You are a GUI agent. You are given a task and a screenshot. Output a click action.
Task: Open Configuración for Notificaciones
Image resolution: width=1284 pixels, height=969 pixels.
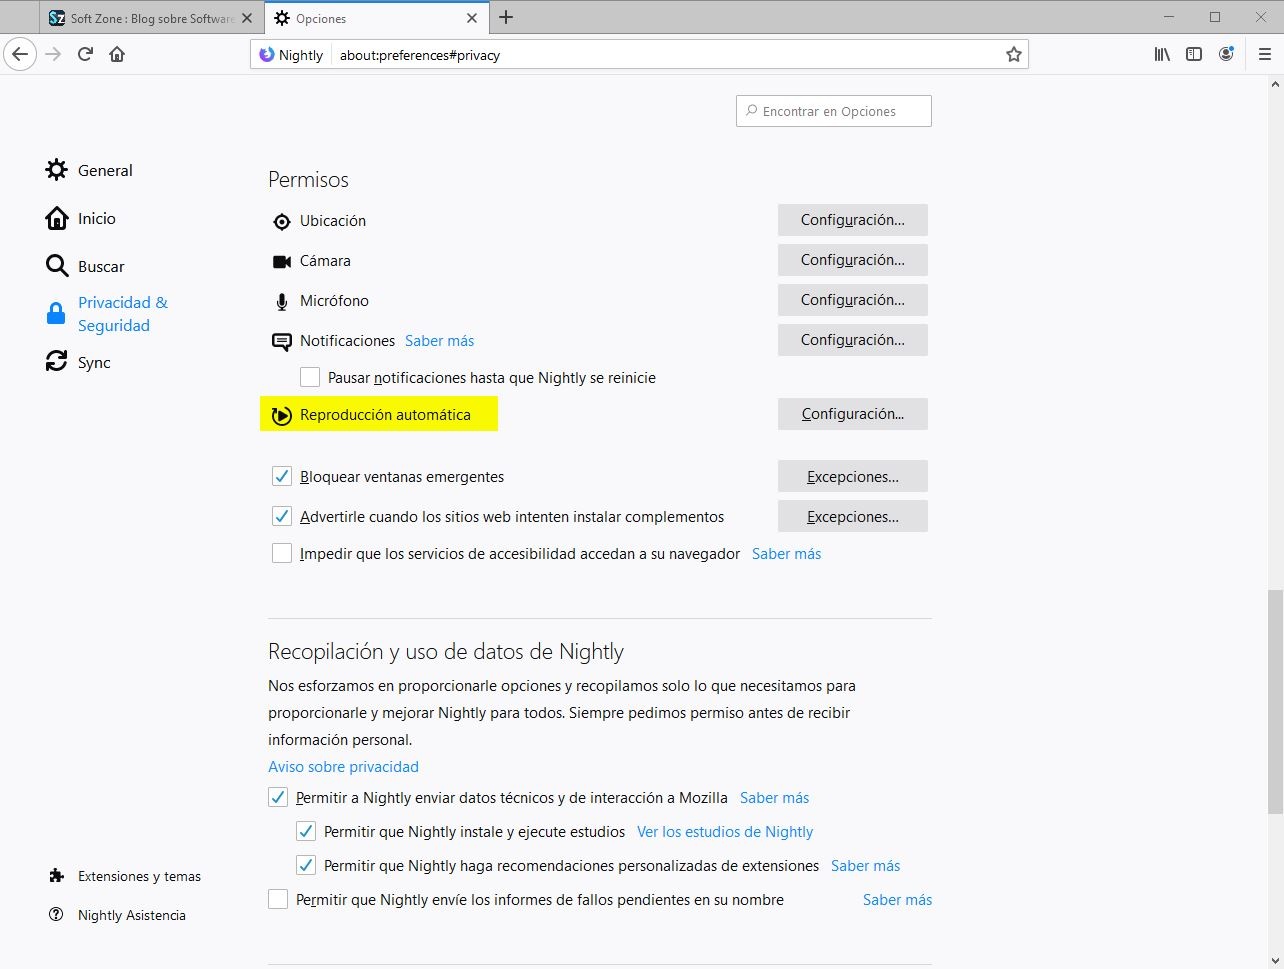coord(853,340)
